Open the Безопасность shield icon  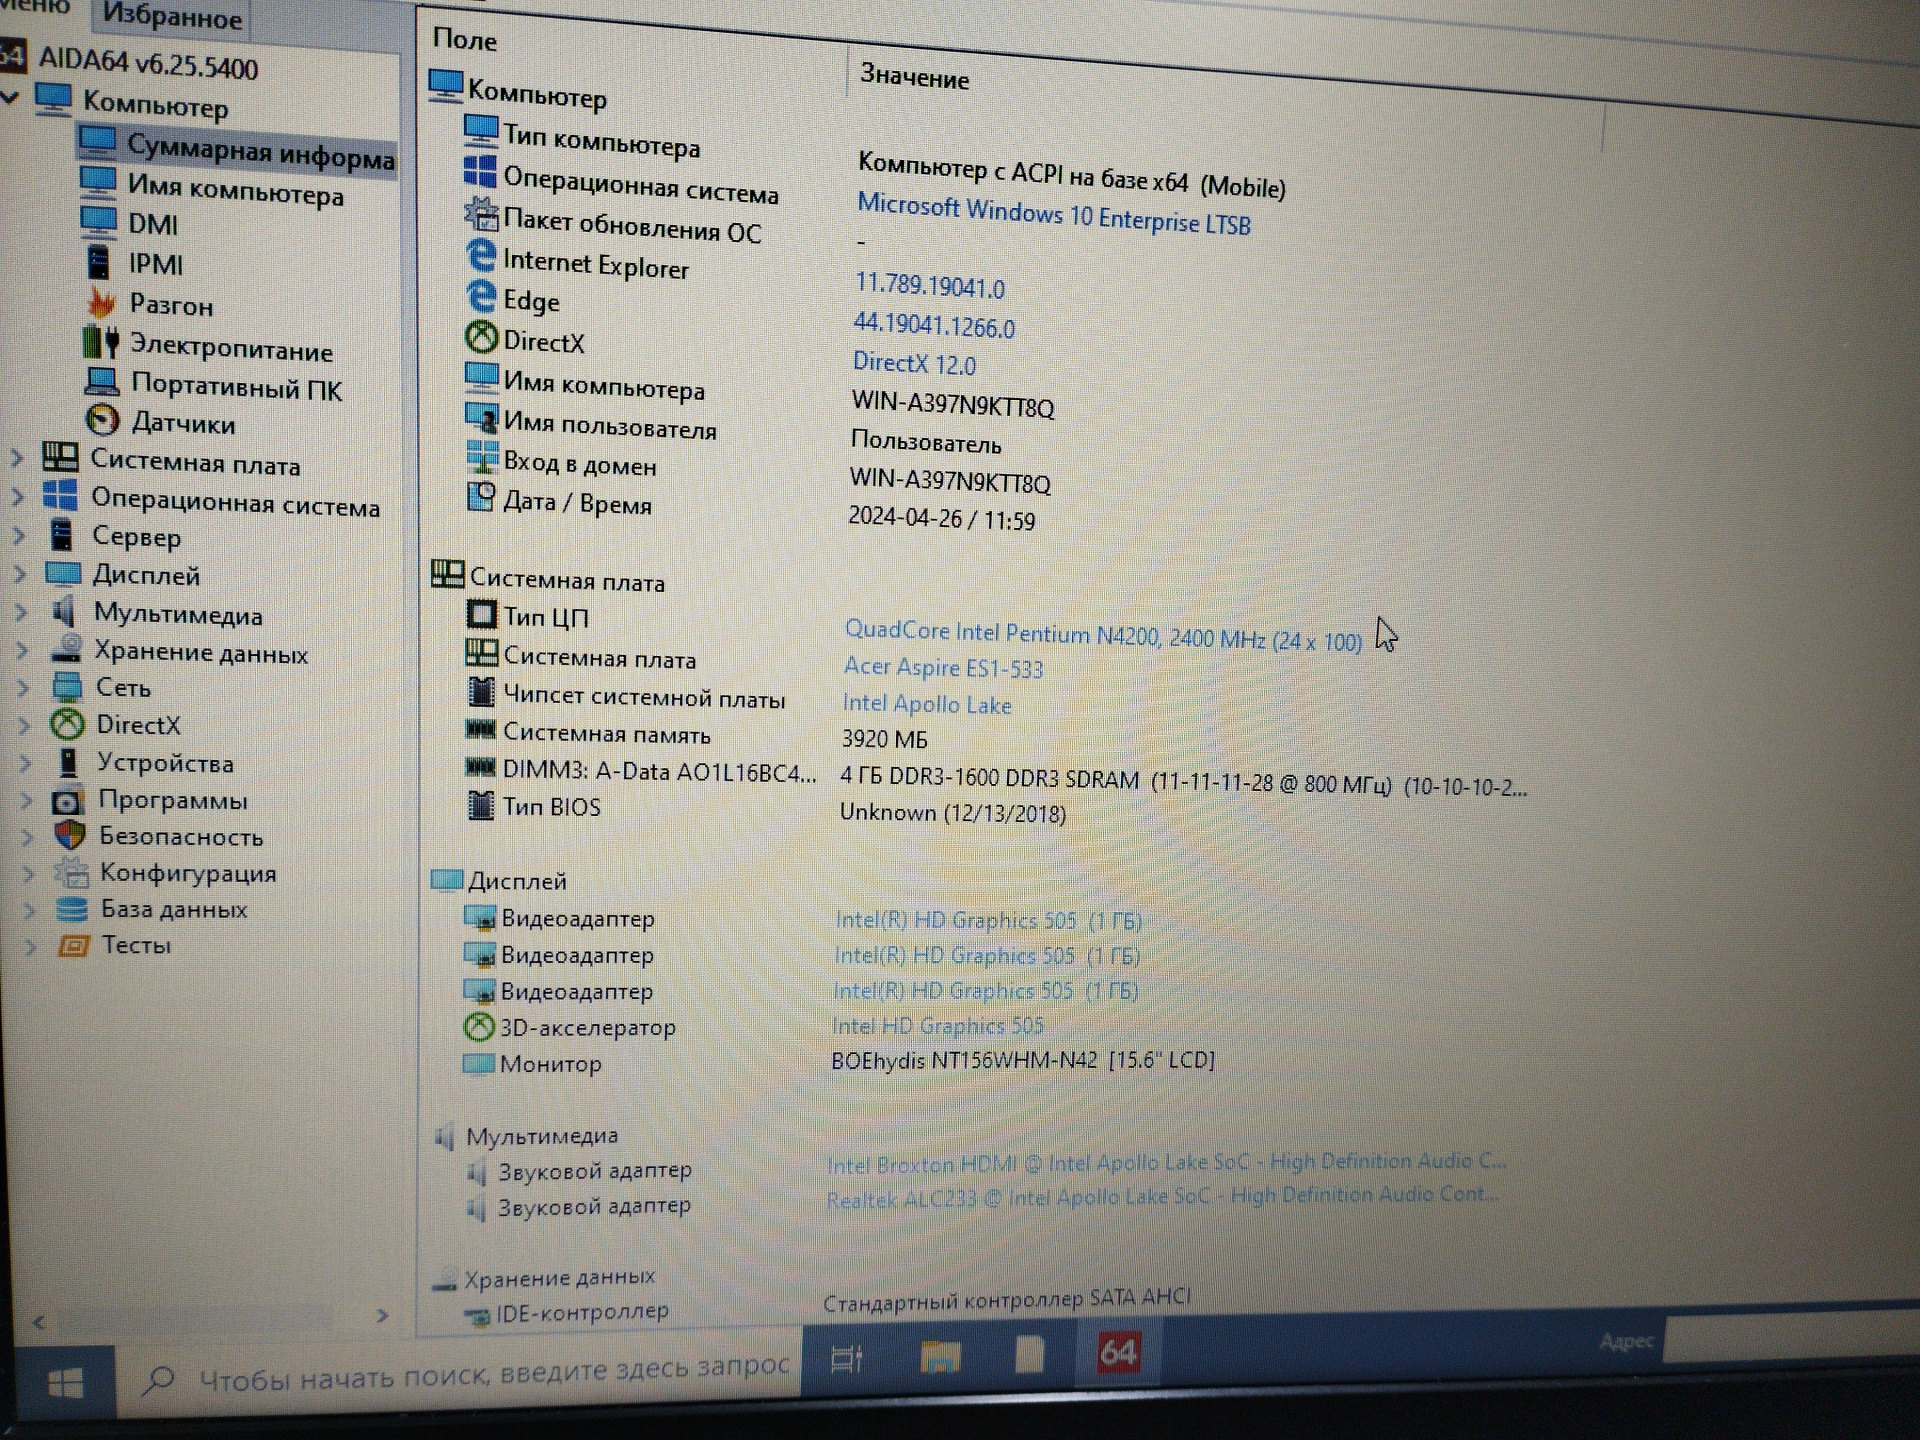coord(69,835)
